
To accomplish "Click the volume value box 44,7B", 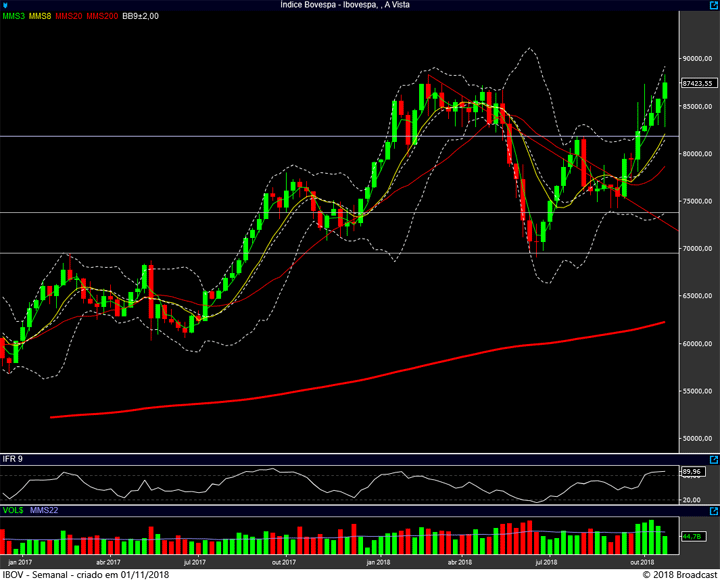I will click(690, 536).
